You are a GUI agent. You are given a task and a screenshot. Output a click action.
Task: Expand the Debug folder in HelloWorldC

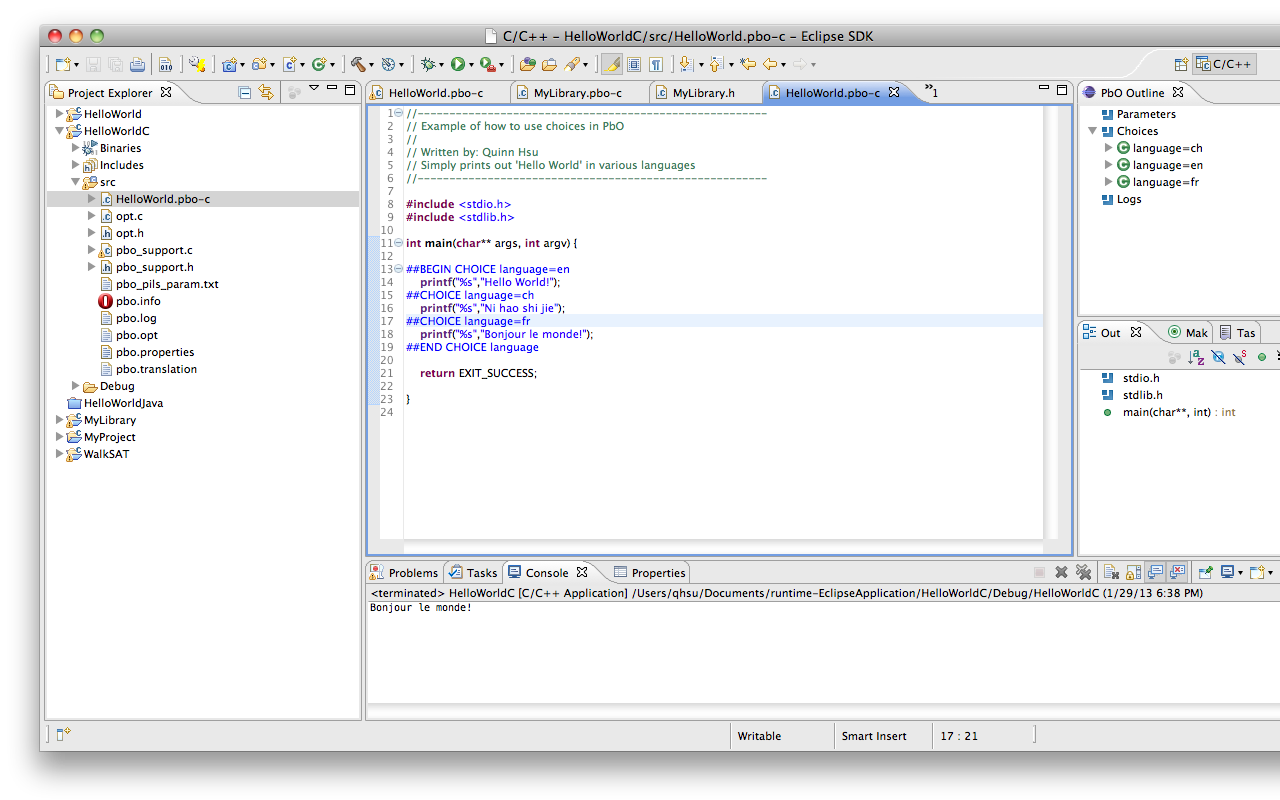click(x=76, y=386)
